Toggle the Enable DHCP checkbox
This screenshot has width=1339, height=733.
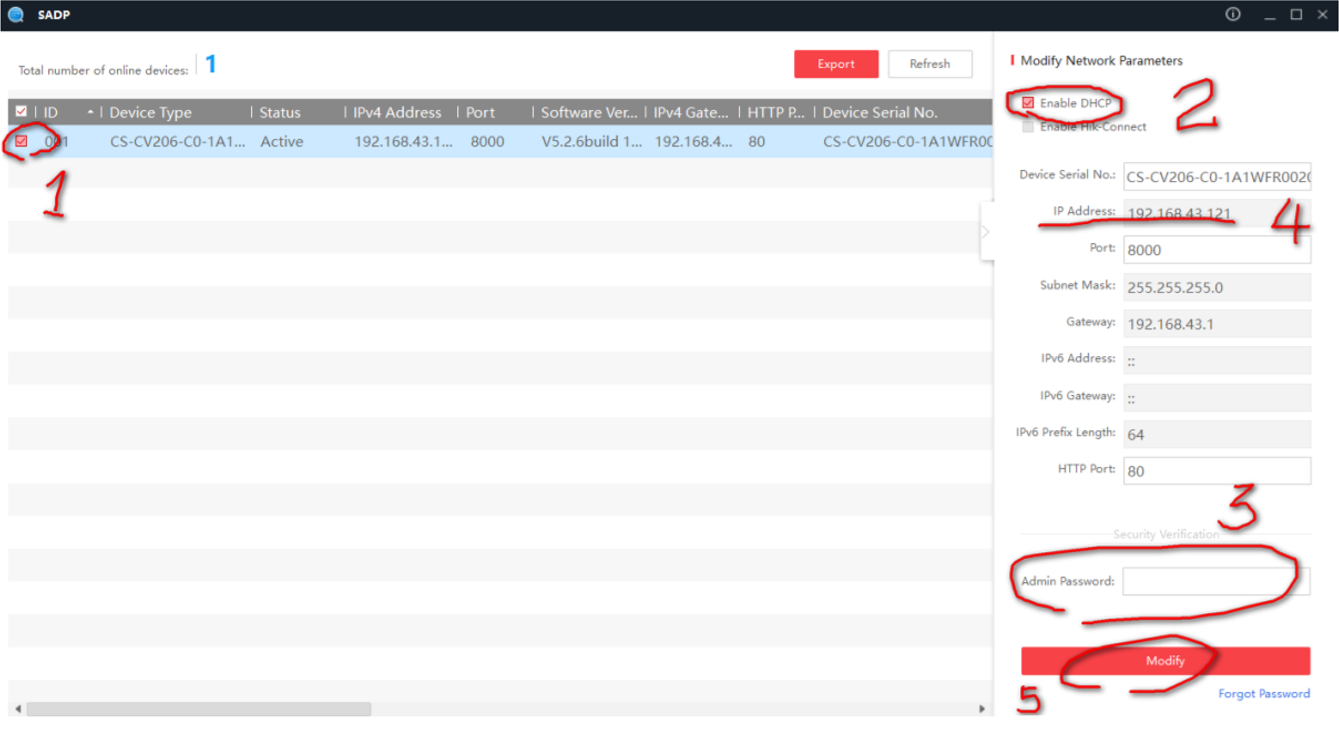(x=1028, y=103)
